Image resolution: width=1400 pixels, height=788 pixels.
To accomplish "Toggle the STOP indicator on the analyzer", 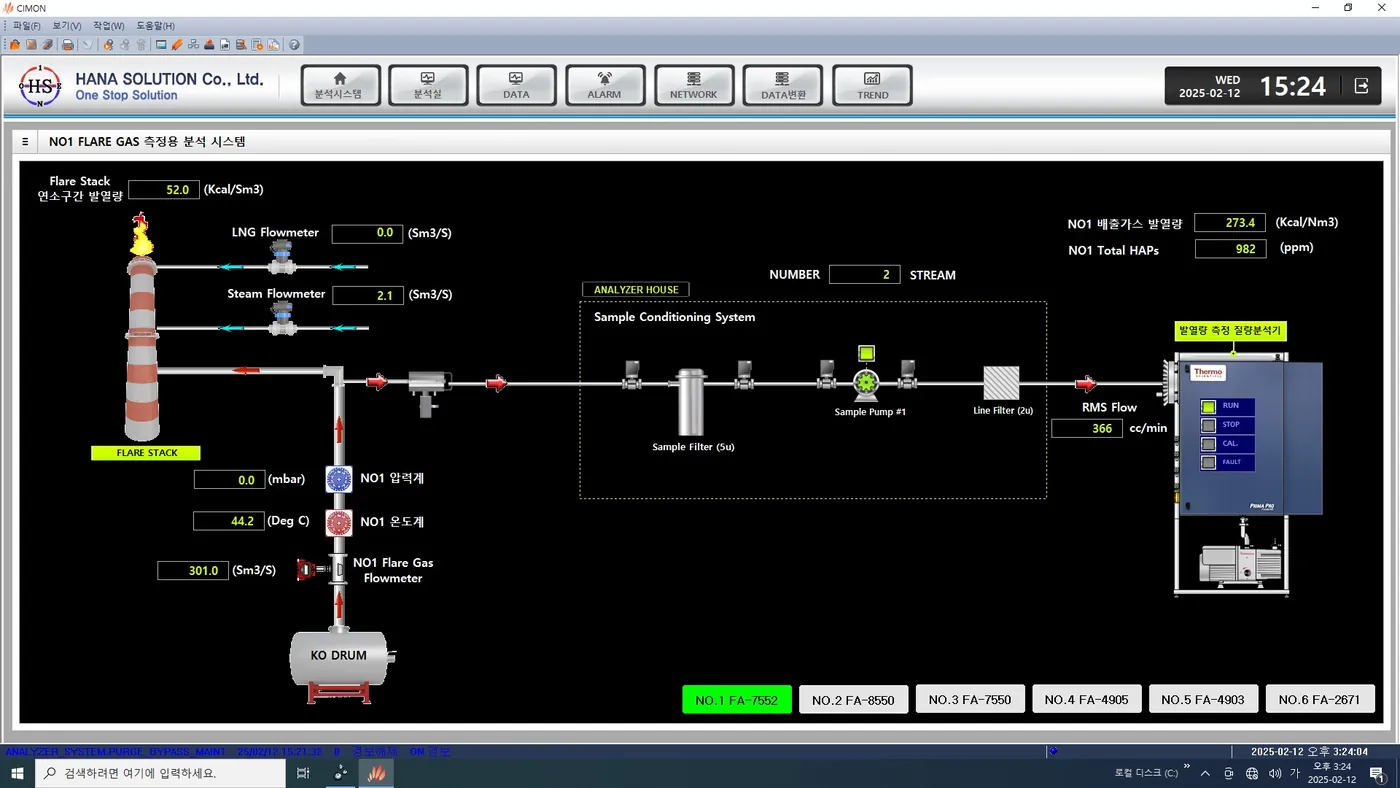I will pyautogui.click(x=1209, y=425).
